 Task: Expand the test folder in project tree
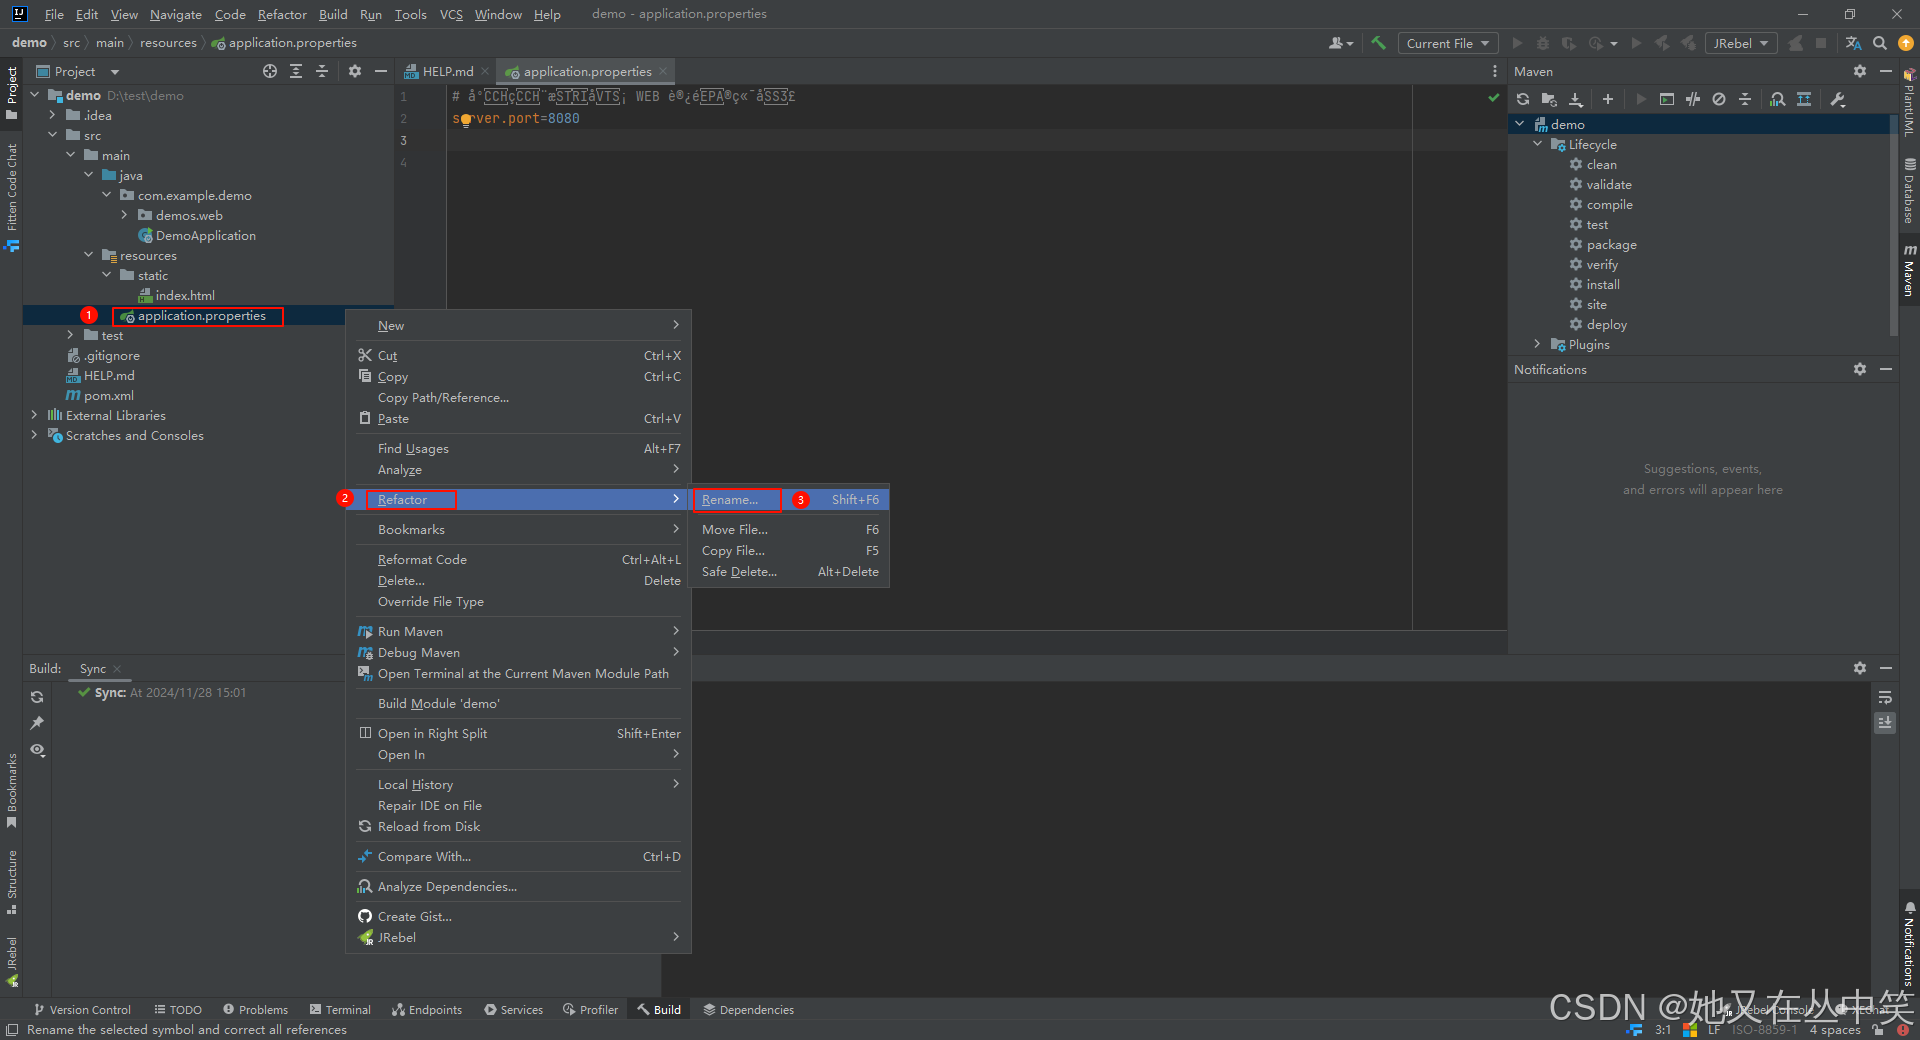(x=70, y=335)
